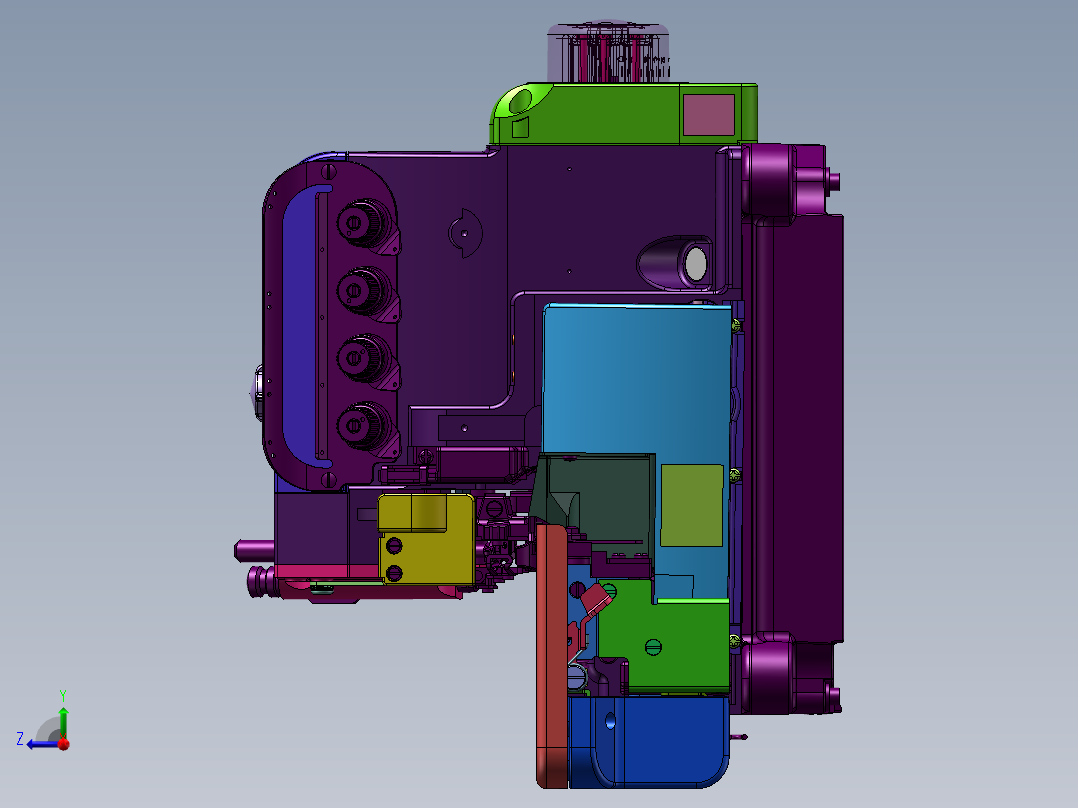This screenshot has width=1078, height=808.
Task: Select the tall red vertical plate
Action: click(x=552, y=655)
